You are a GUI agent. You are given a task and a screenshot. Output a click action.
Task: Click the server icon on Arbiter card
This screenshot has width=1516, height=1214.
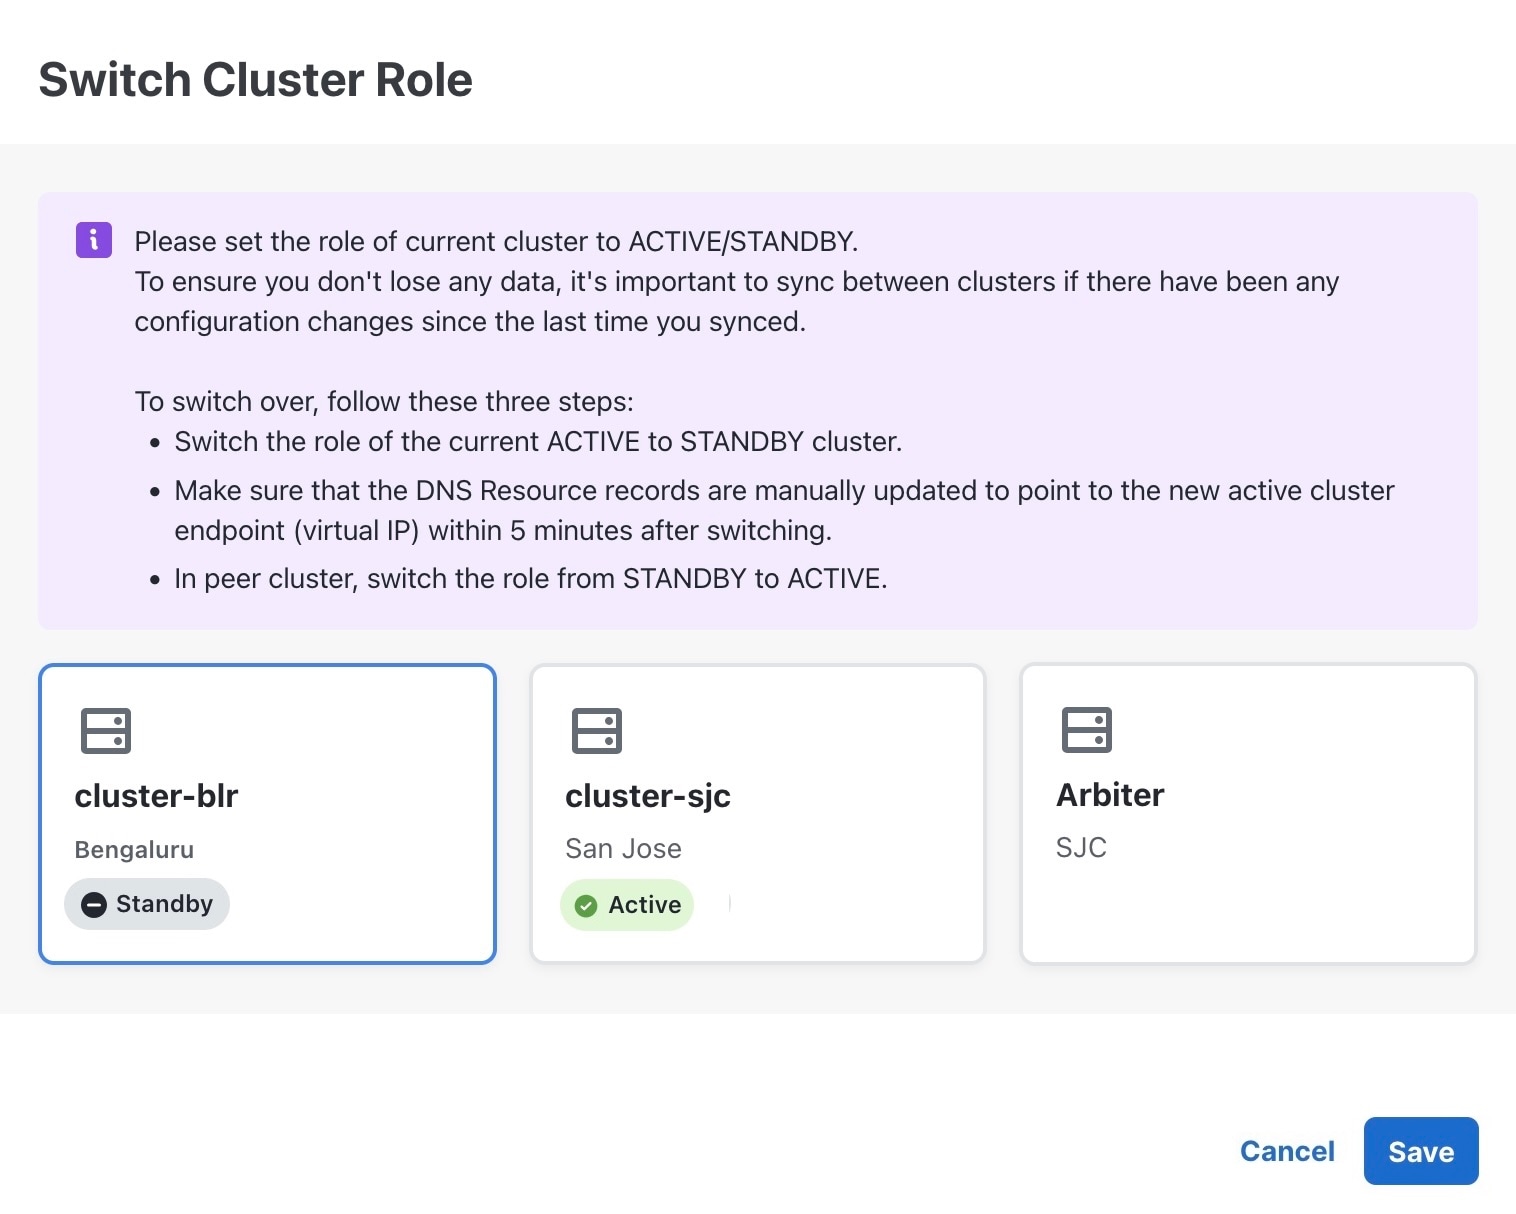(1087, 730)
